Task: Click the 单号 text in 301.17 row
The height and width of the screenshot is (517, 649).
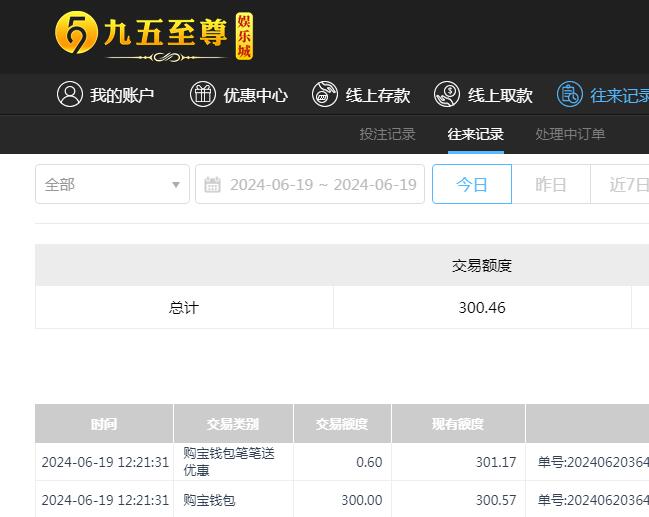Action: coord(593,462)
